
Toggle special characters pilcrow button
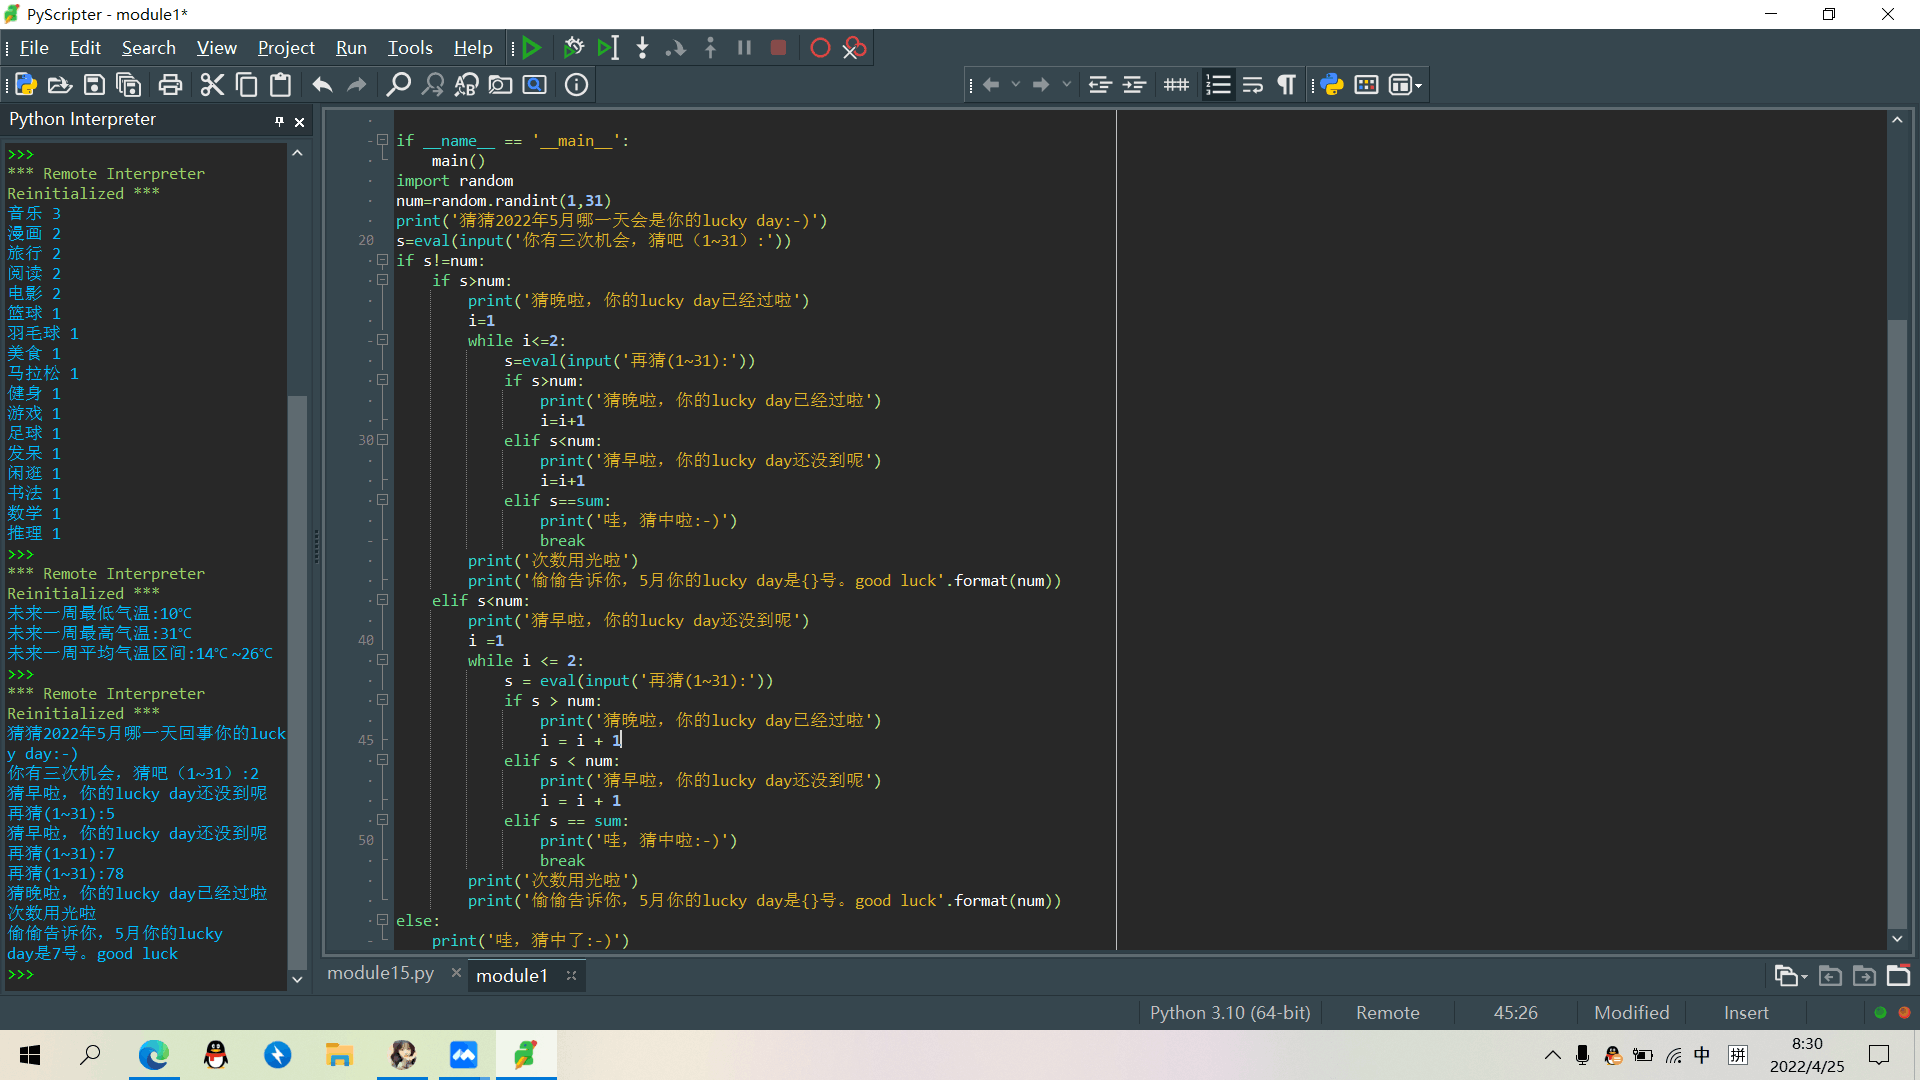(1287, 85)
